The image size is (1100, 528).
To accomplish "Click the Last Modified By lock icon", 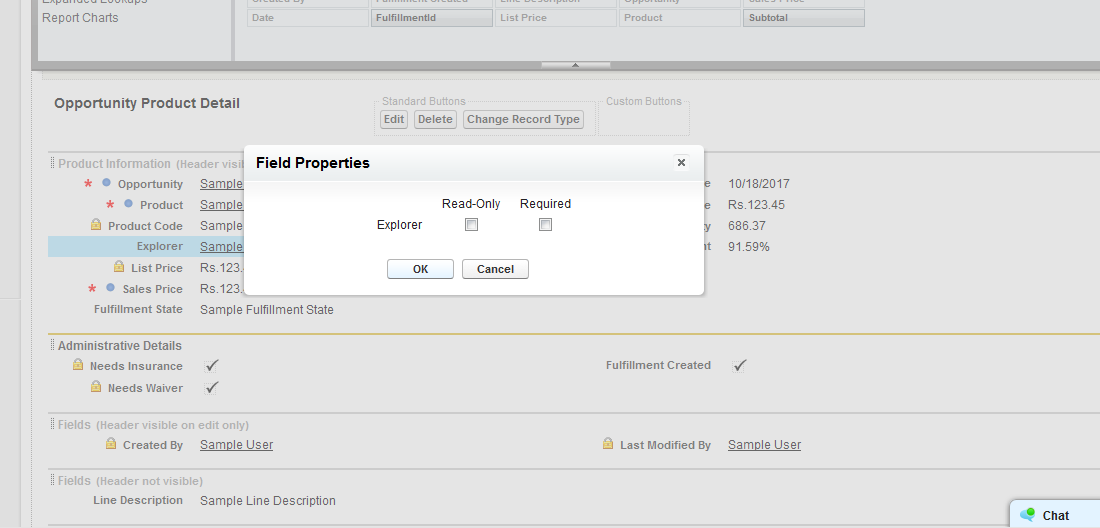I will tap(608, 444).
